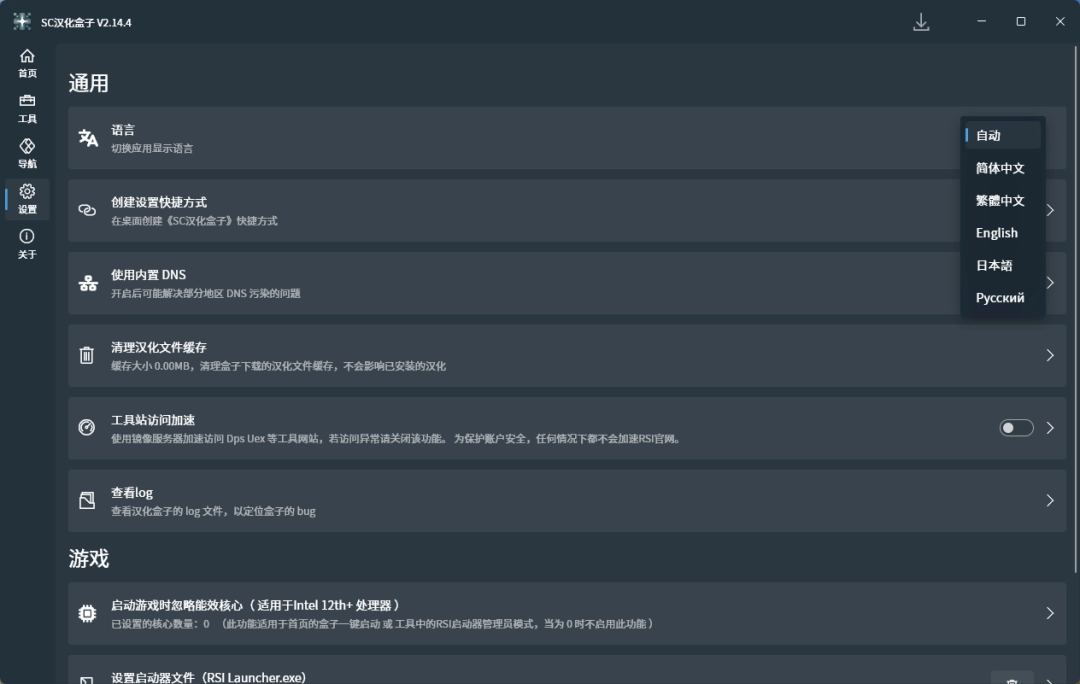
Task: Expand chevron on 清理汉化文件缓存 row
Action: (1049, 355)
